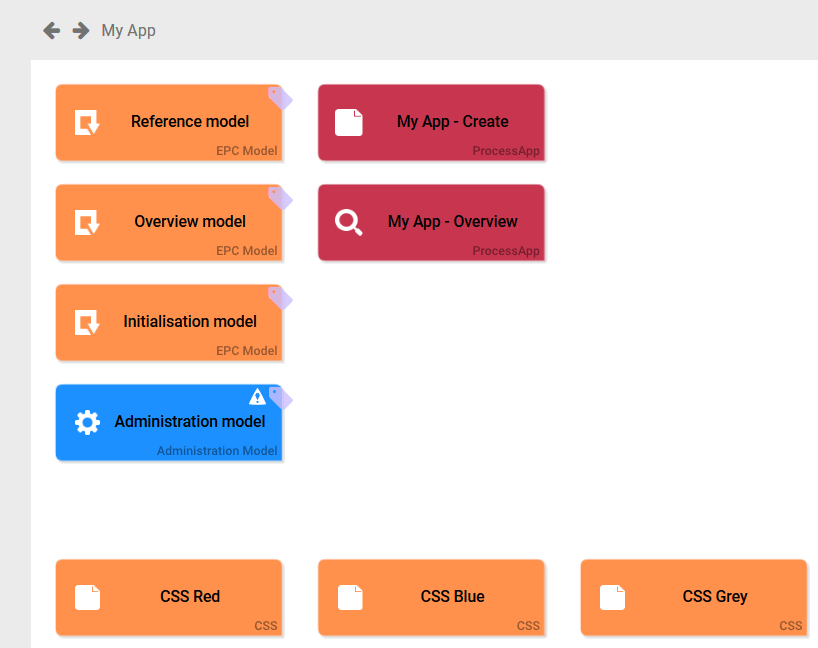Click the tag badge on Reference model tile
Viewport: 818px width, 648px height.
click(x=280, y=98)
